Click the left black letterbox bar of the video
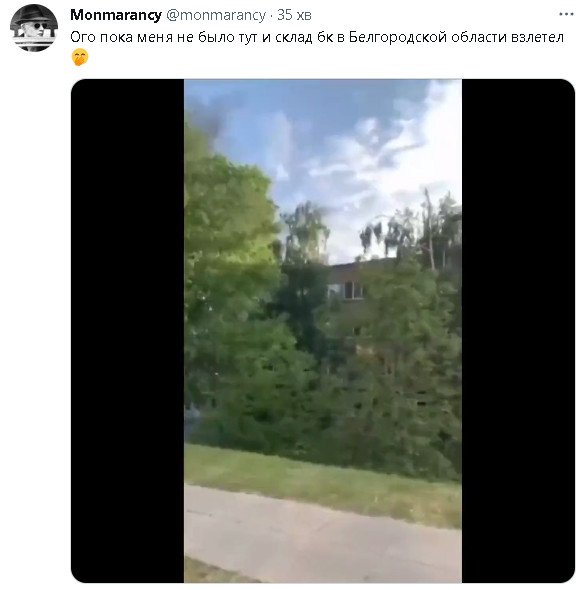 click(x=128, y=331)
